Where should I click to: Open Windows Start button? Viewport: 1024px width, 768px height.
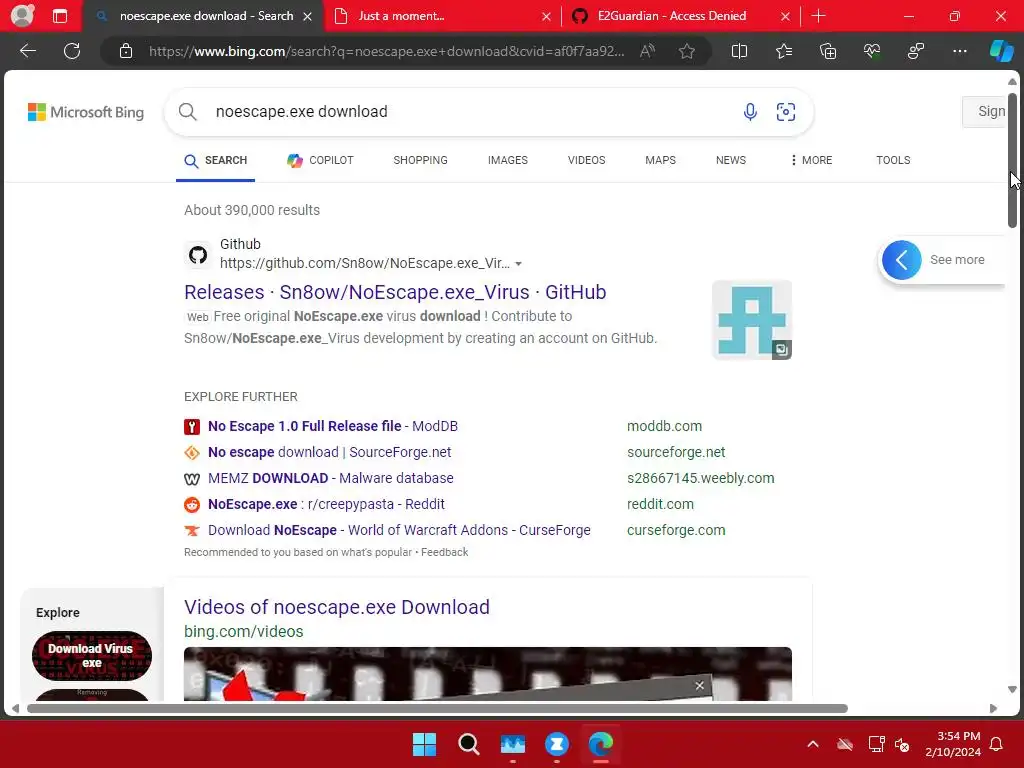click(x=424, y=744)
